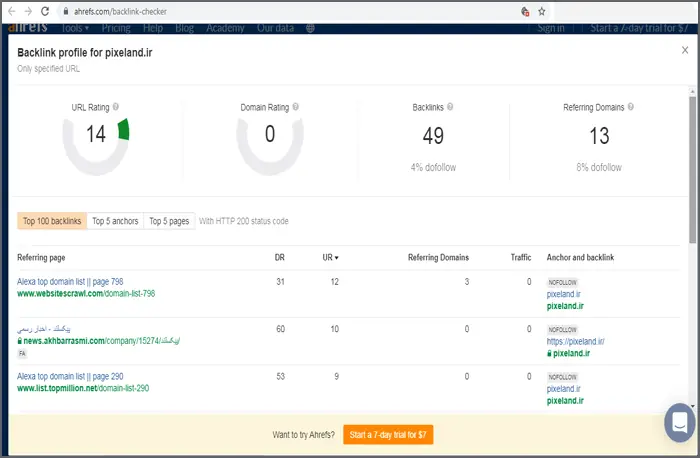This screenshot has width=700, height=458.
Task: Click top-bar Start a 7-day trial link
Action: tap(639, 28)
